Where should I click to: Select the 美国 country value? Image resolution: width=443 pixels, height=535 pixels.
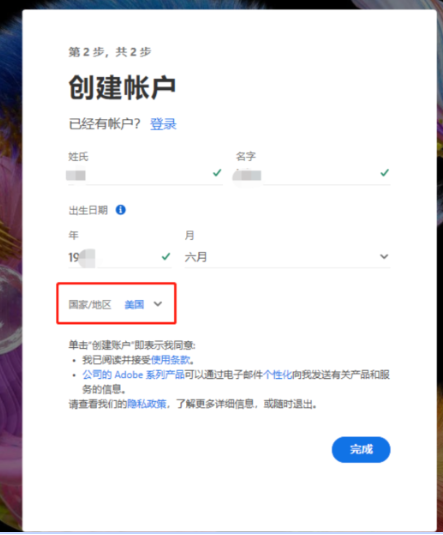click(134, 304)
